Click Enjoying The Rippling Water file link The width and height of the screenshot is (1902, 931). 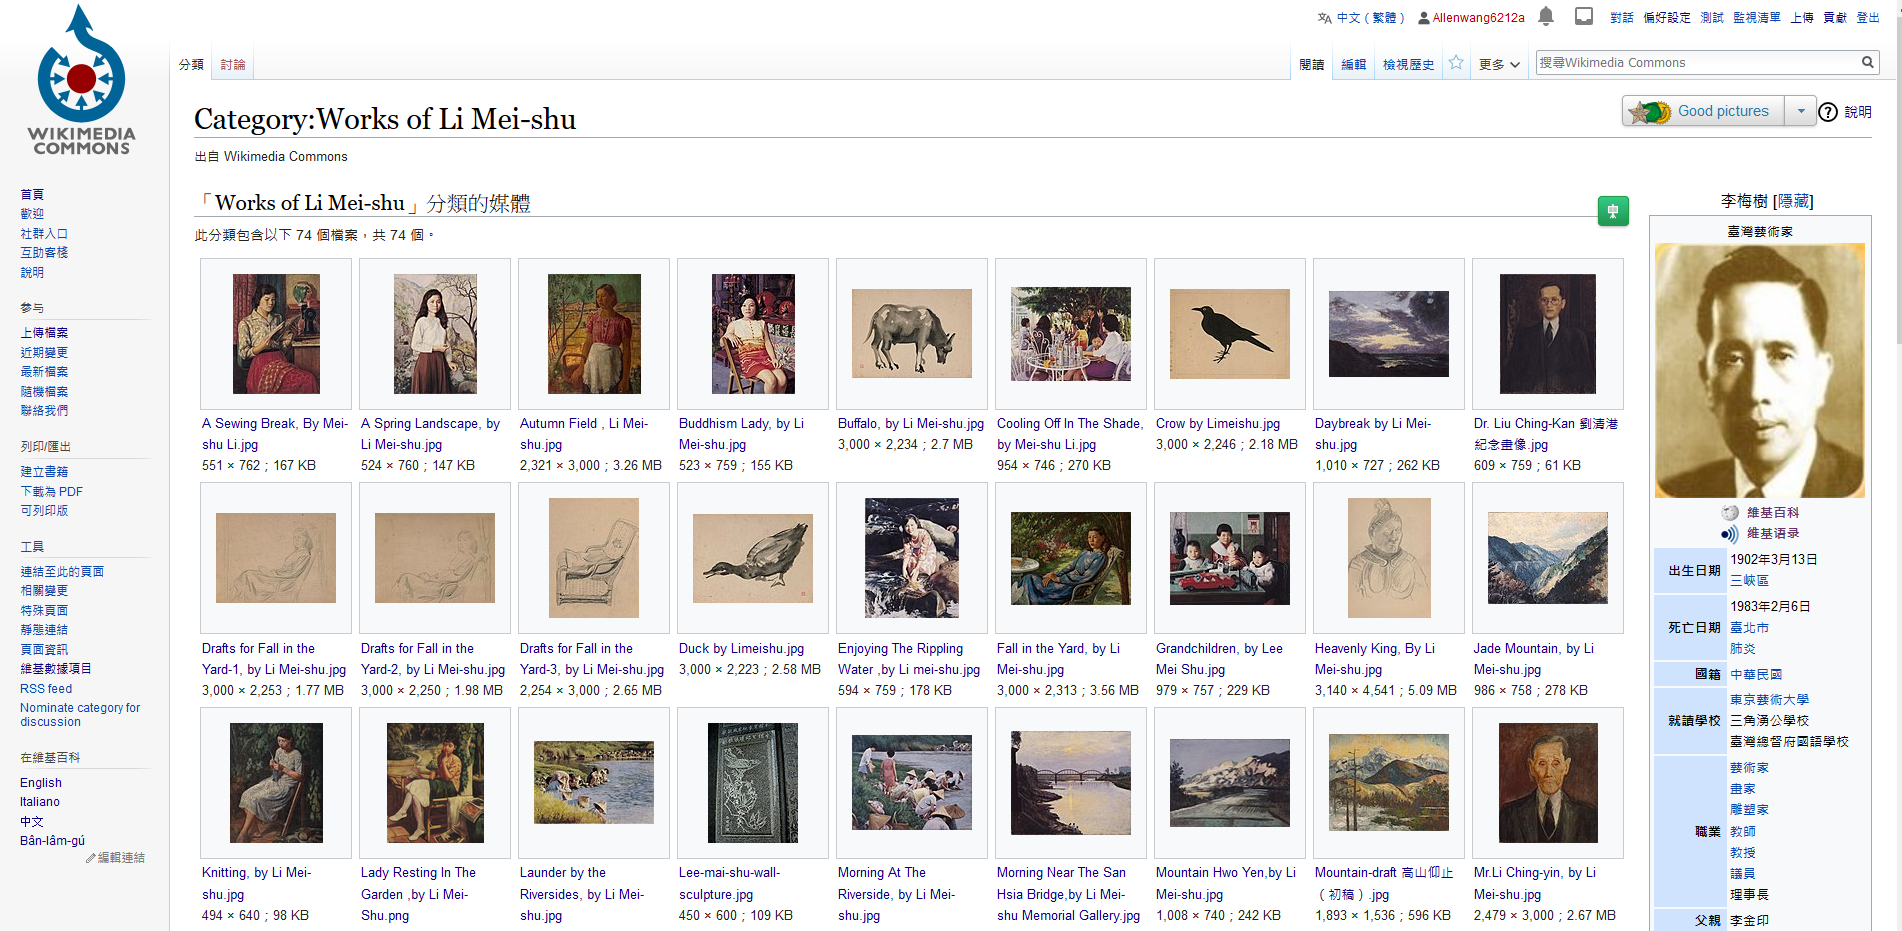tap(910, 659)
